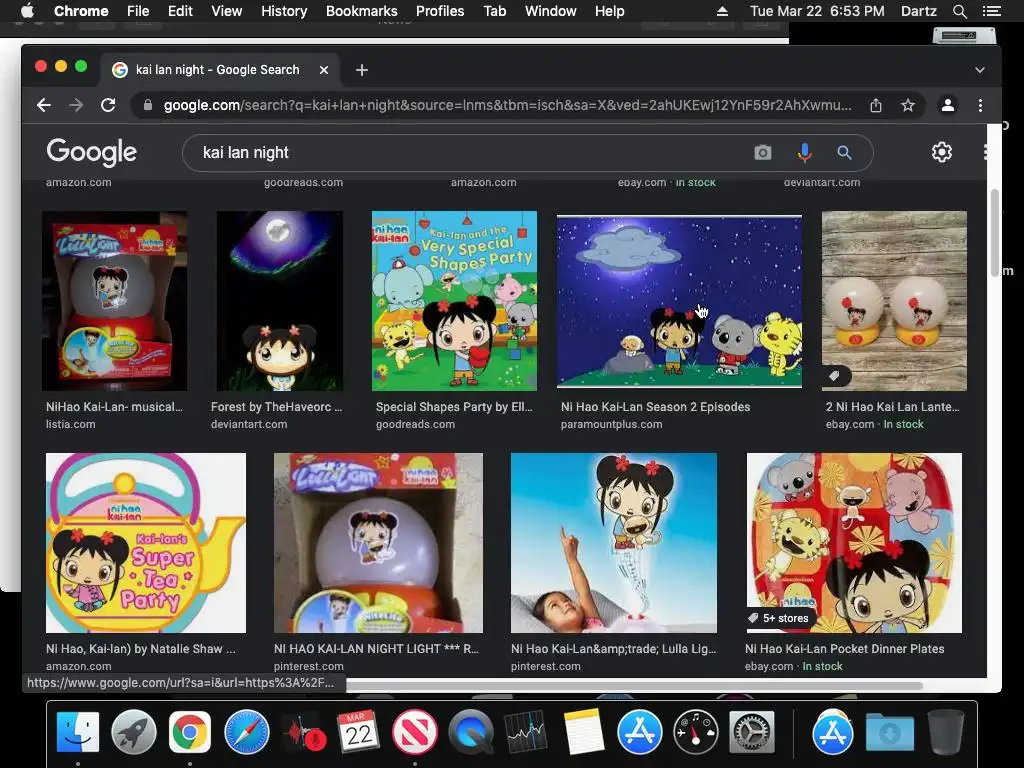
Task: Click the Dartz user name in menu bar
Action: click(x=918, y=11)
